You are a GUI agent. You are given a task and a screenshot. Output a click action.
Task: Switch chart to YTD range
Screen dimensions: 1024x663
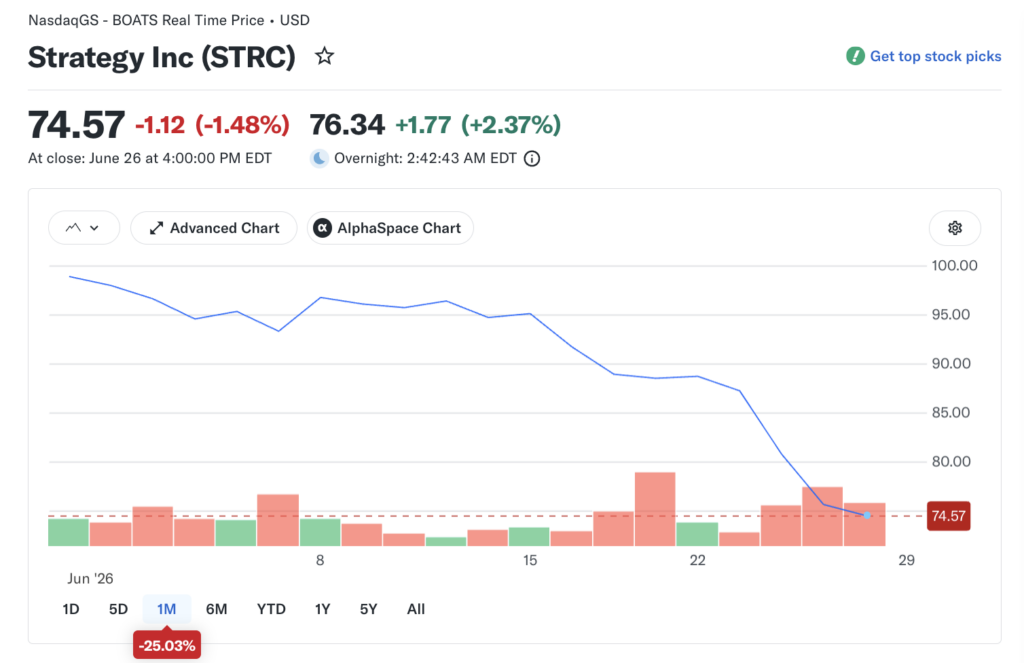271,609
